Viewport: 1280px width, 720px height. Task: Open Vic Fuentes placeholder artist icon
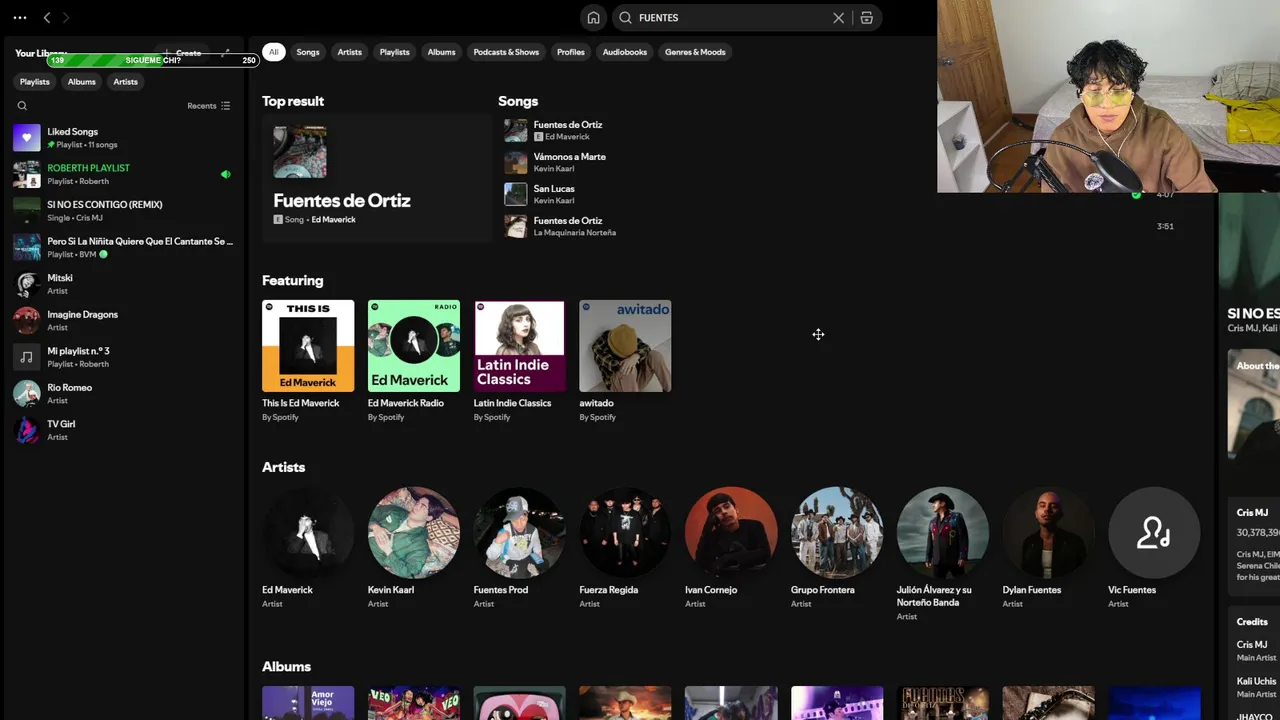point(1154,533)
